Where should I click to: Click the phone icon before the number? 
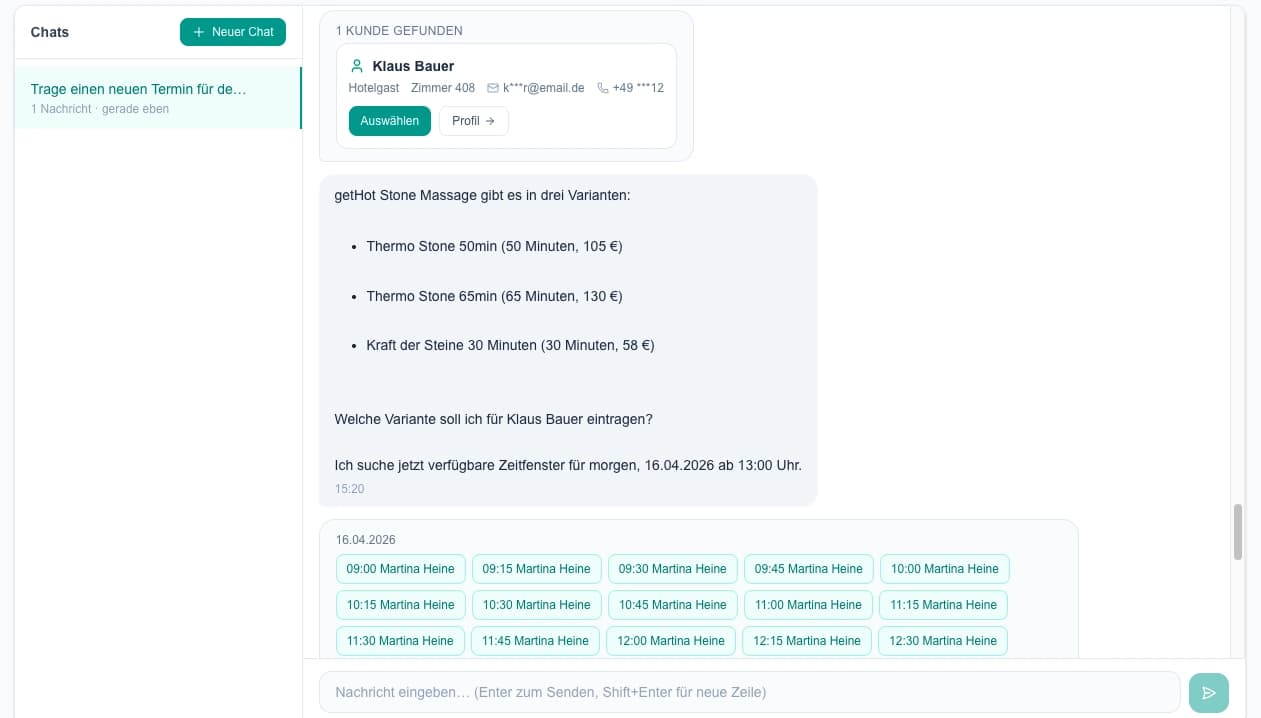tap(602, 88)
